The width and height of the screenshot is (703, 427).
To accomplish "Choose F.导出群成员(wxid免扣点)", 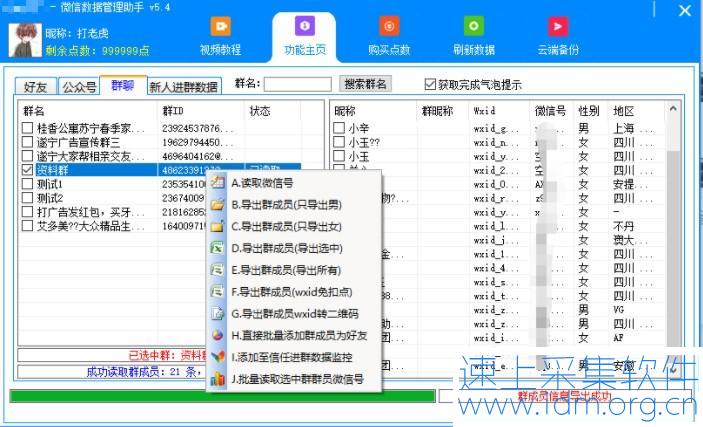I will click(294, 292).
